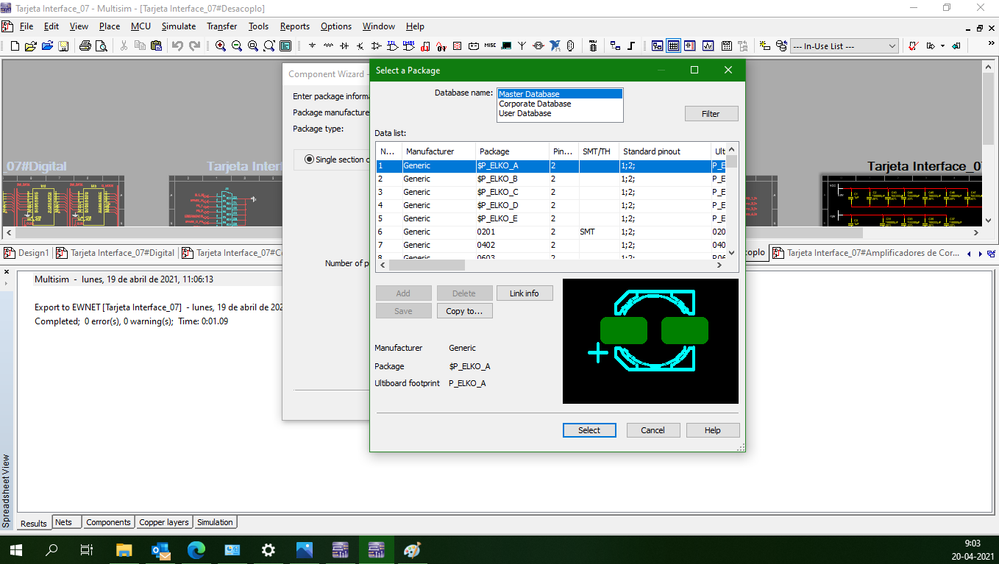
Task: Switch to the Copper layers tab
Action: pyautogui.click(x=164, y=522)
